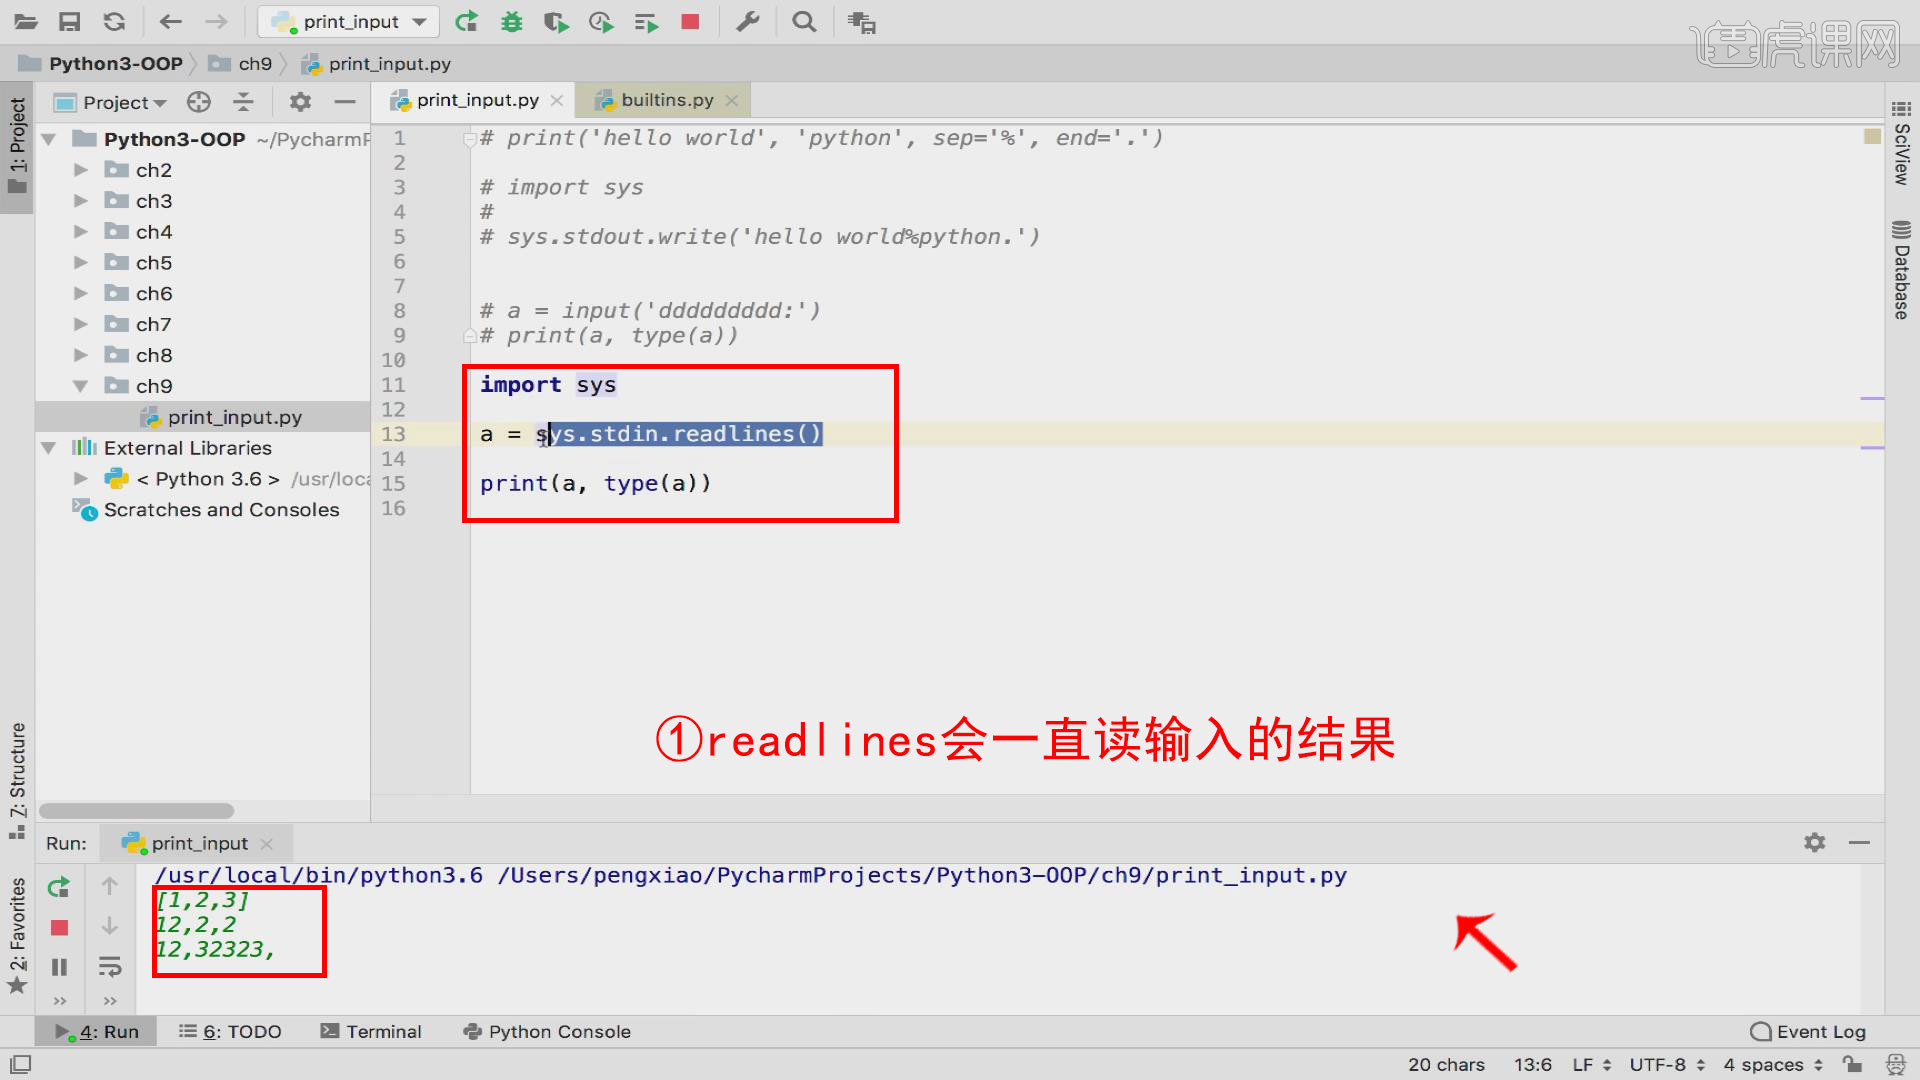
Task: Open the print_input run configuration dropdown
Action: [x=348, y=21]
